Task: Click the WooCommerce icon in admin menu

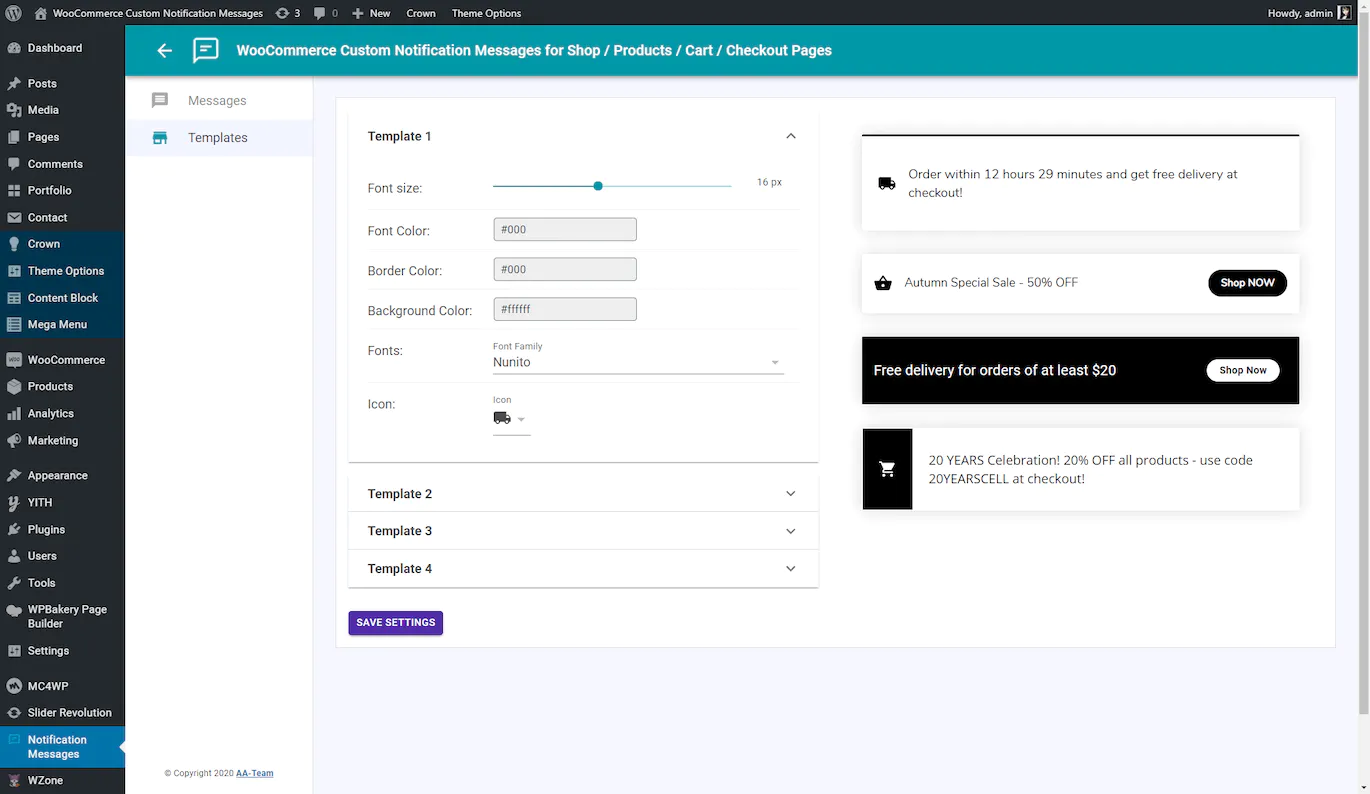Action: pos(14,360)
